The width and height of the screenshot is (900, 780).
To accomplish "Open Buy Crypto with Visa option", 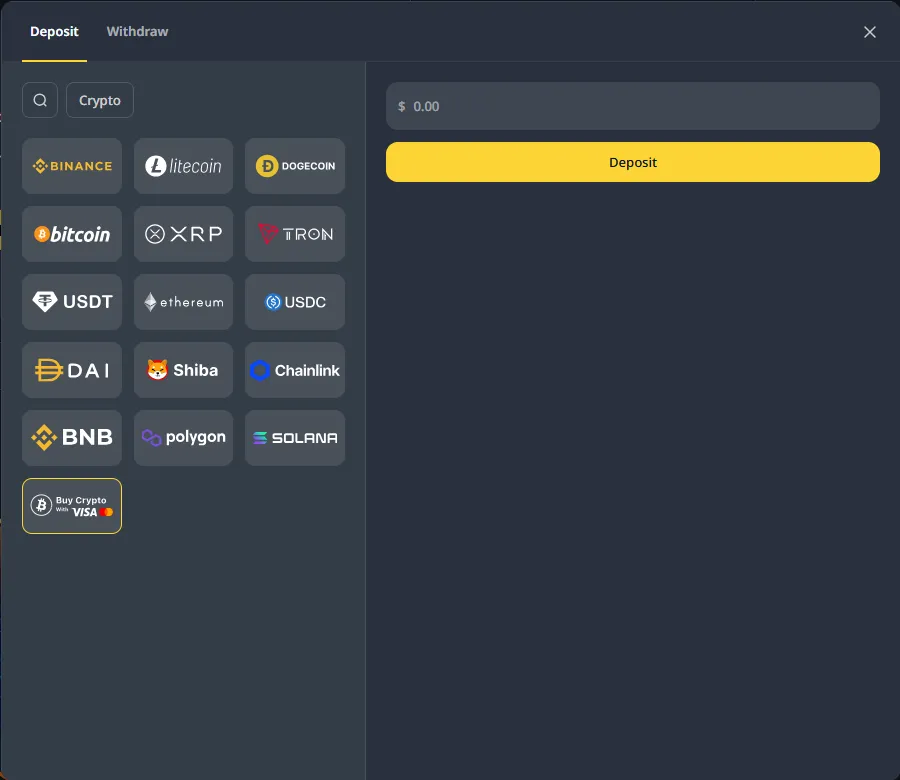I will 72,506.
